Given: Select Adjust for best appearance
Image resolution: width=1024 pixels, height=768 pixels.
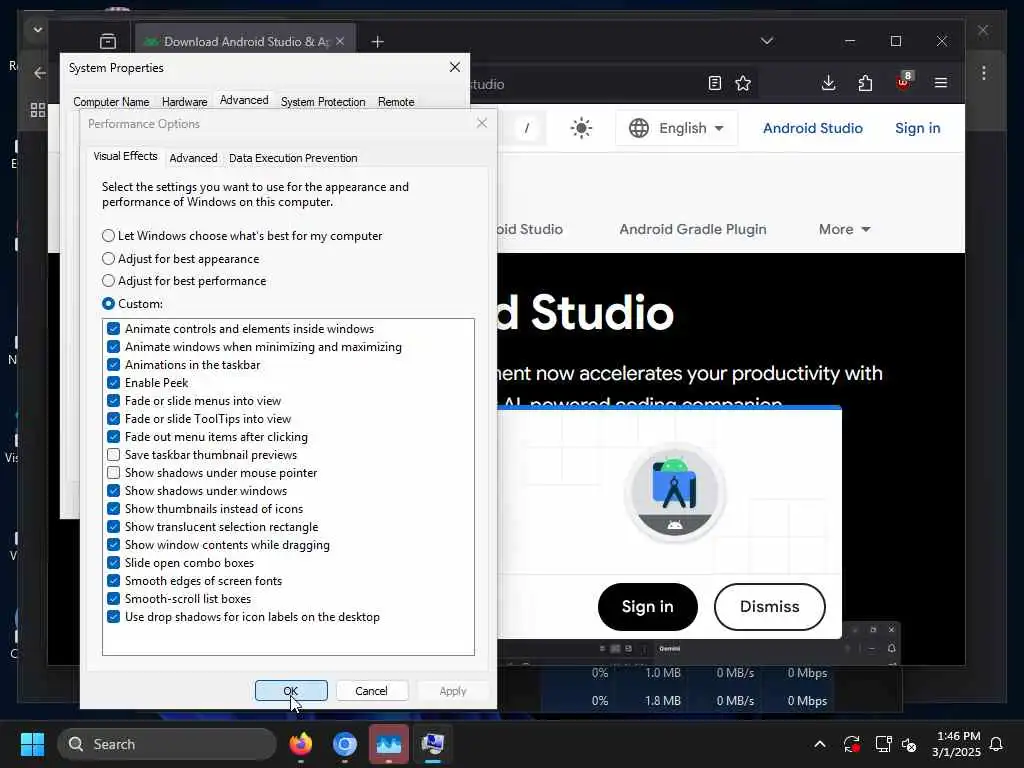Looking at the screenshot, I should tap(180, 259).
